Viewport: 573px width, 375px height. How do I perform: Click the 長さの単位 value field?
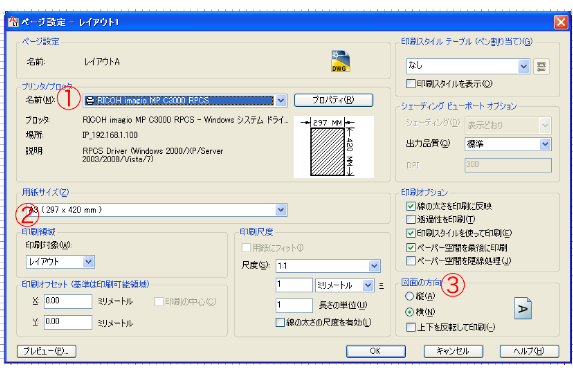click(x=294, y=305)
